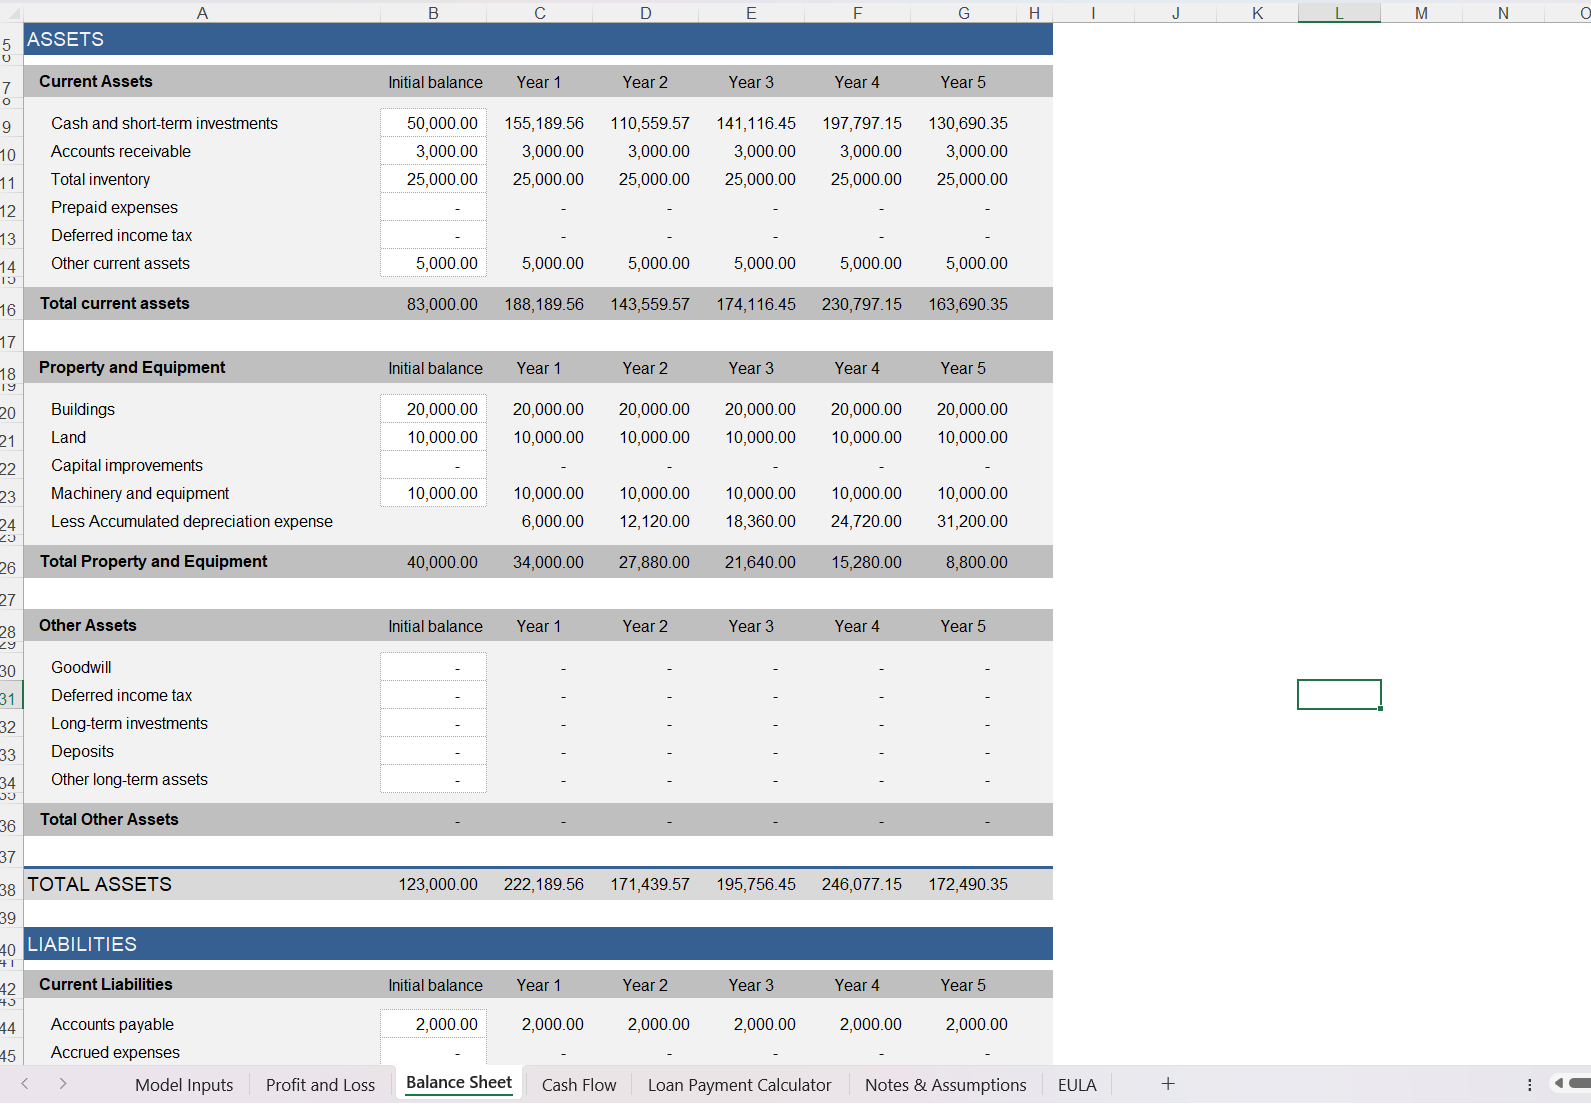Screen dimensions: 1591x1104
Task: Click the Select All corner triangle
Action: (x=11, y=13)
